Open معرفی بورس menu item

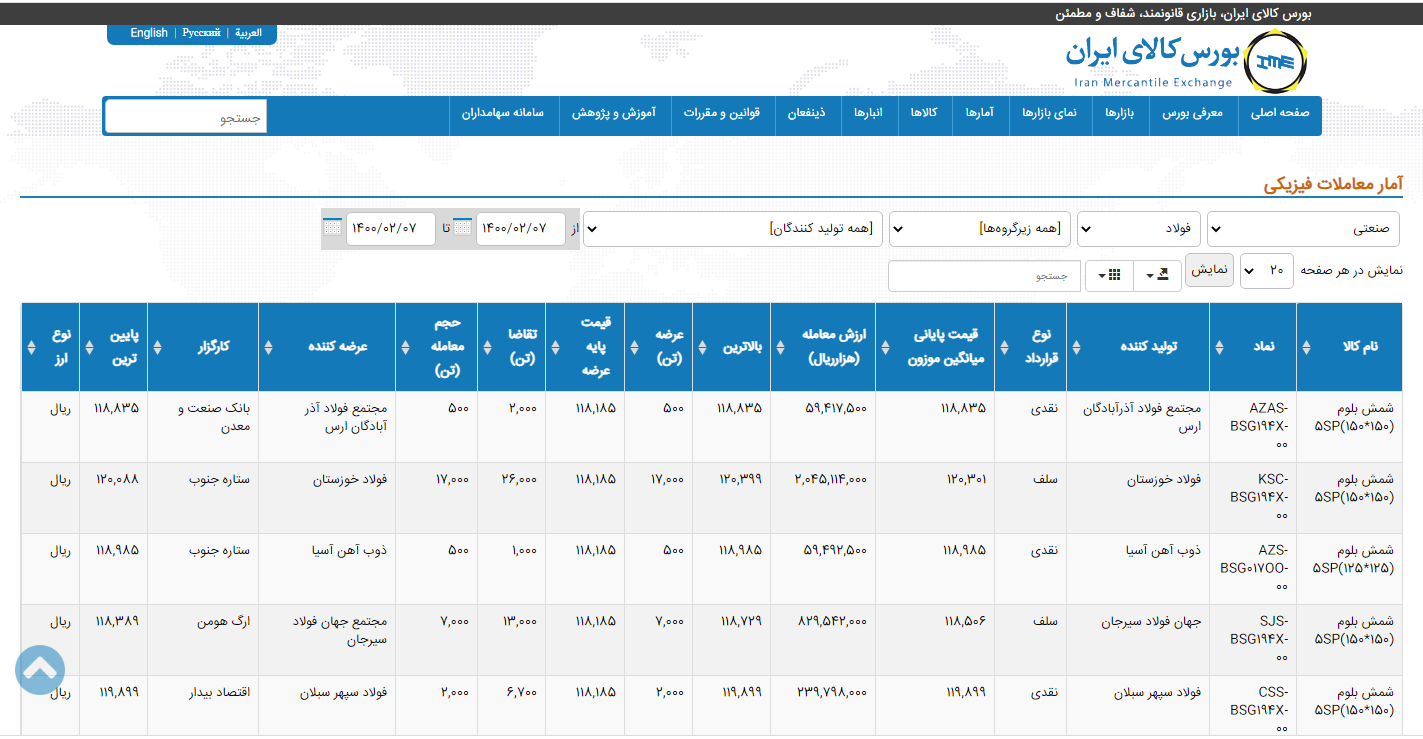click(1192, 114)
